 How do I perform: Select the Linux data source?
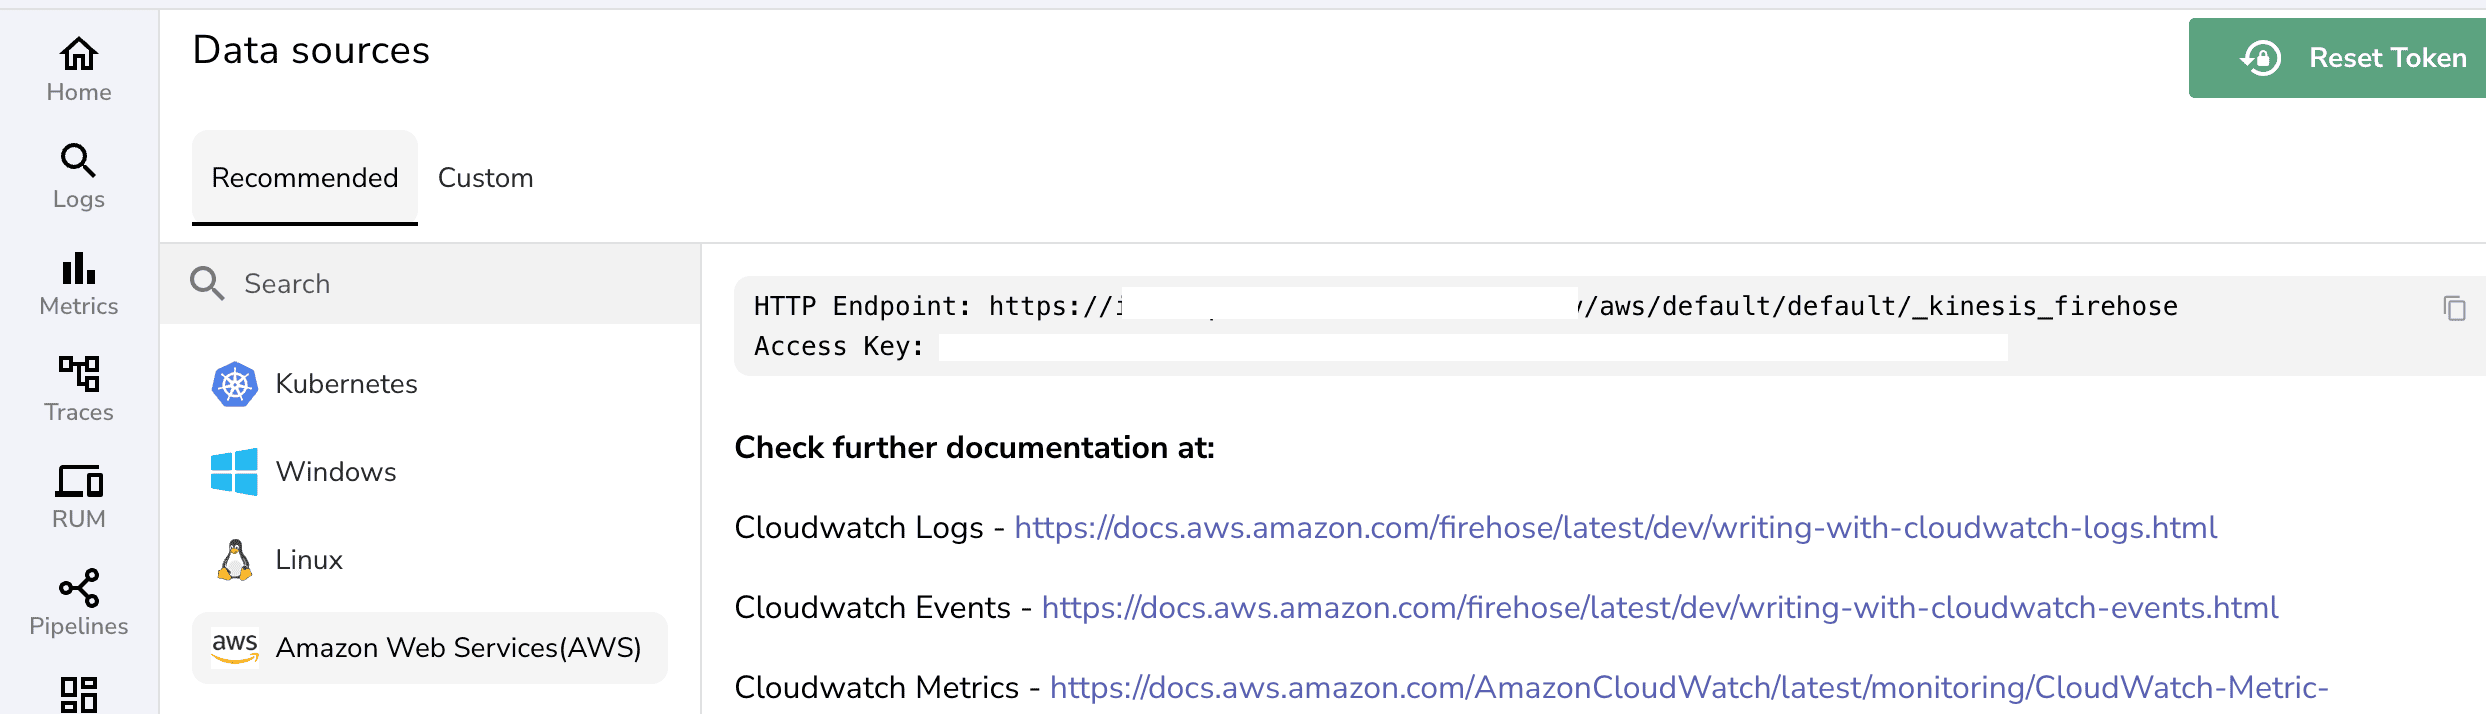click(308, 560)
